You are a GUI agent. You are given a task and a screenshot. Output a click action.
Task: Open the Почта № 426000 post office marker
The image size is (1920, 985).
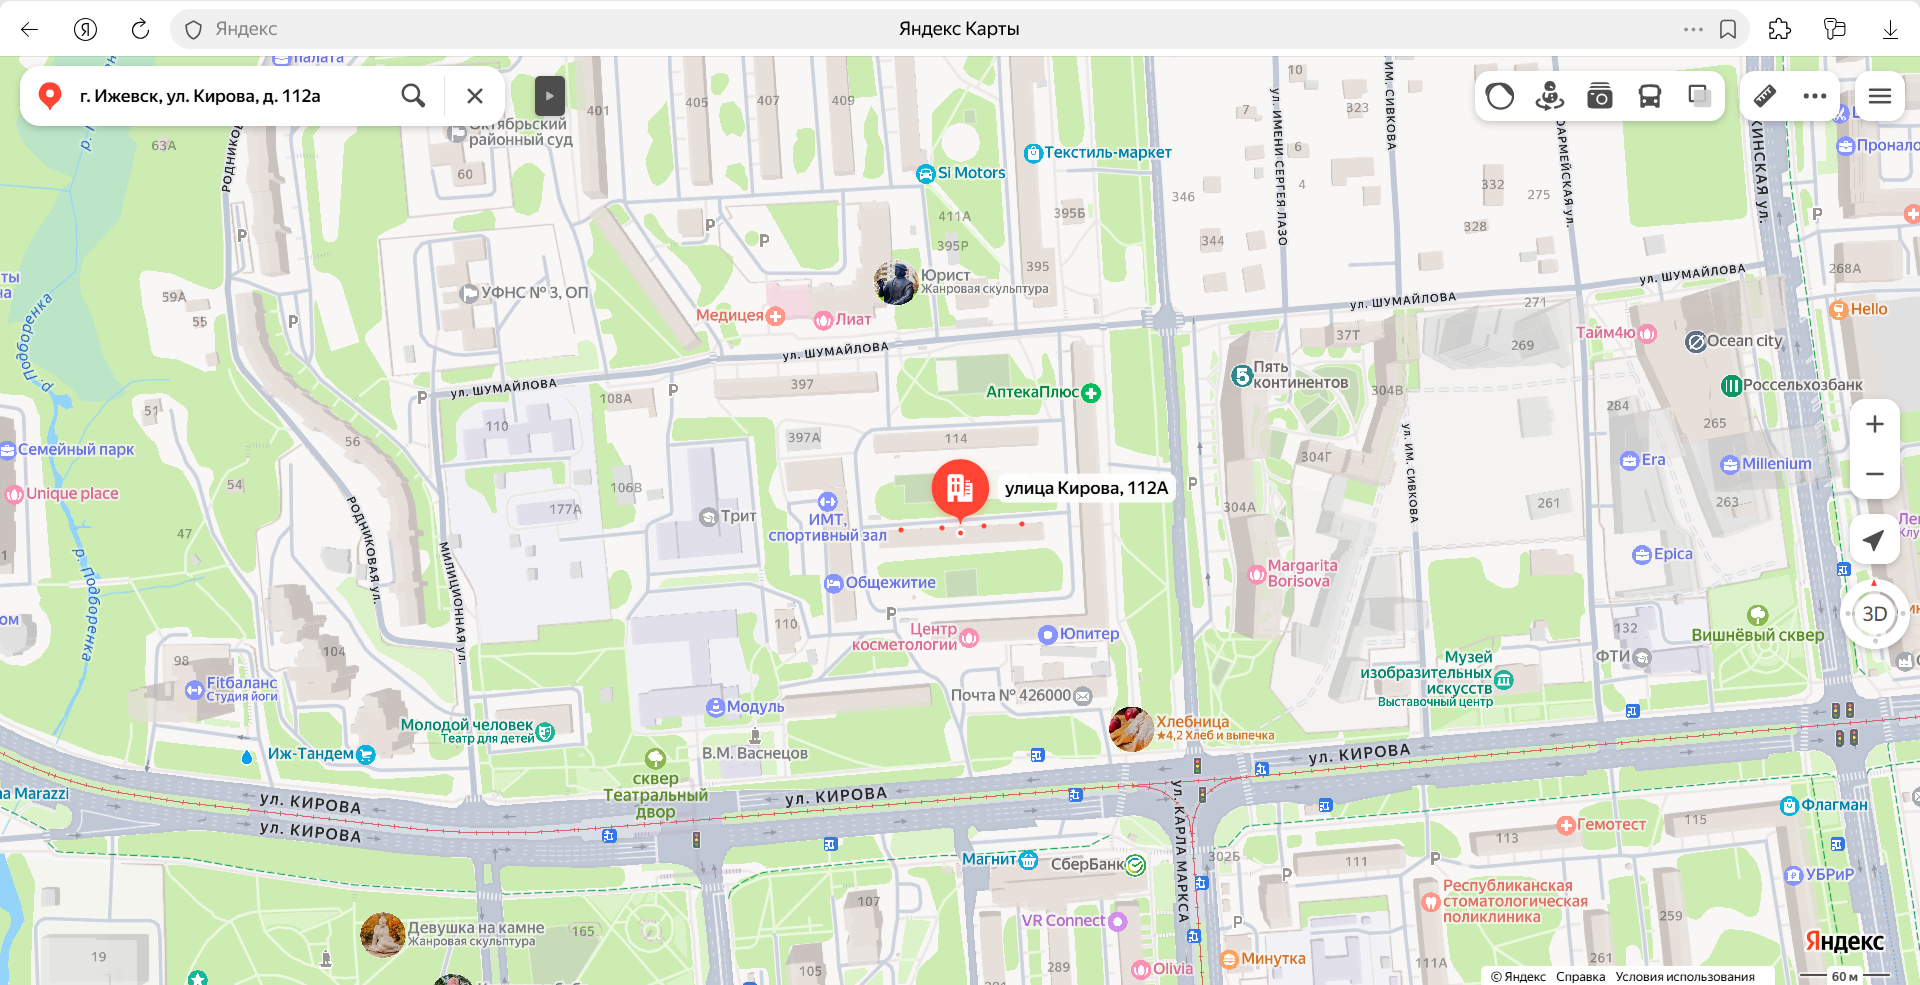tap(1082, 696)
